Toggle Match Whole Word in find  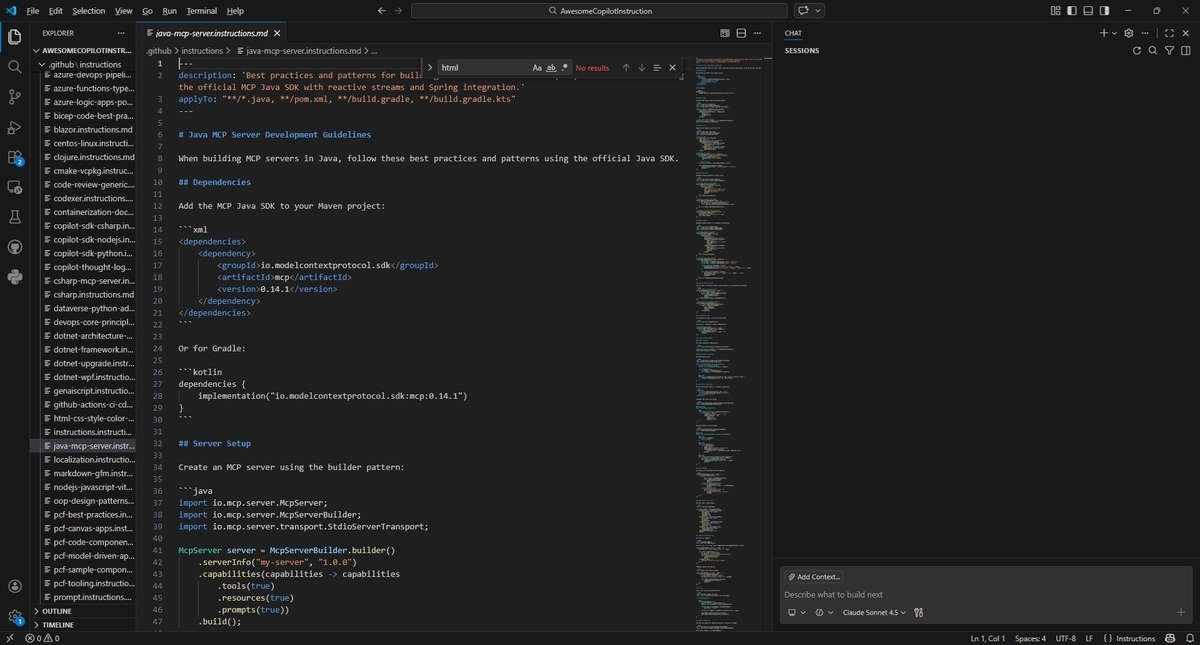pos(551,68)
